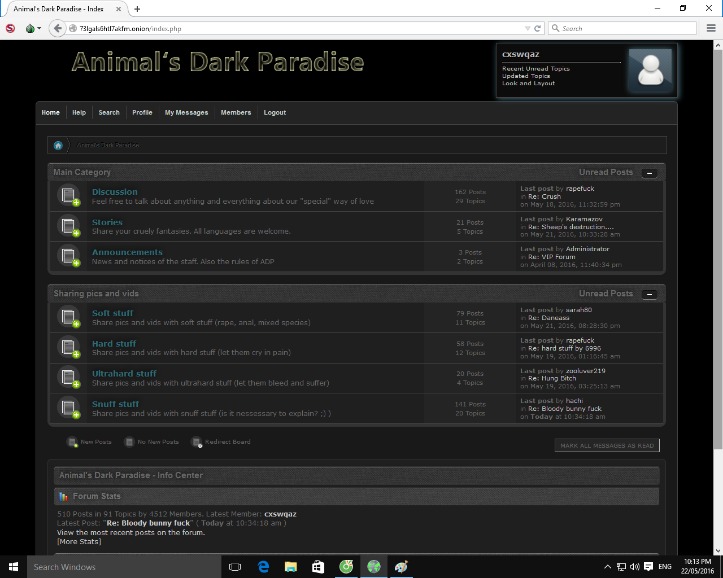Open the Updated Topics link
Screen dimensions: 723x578
[526, 76]
